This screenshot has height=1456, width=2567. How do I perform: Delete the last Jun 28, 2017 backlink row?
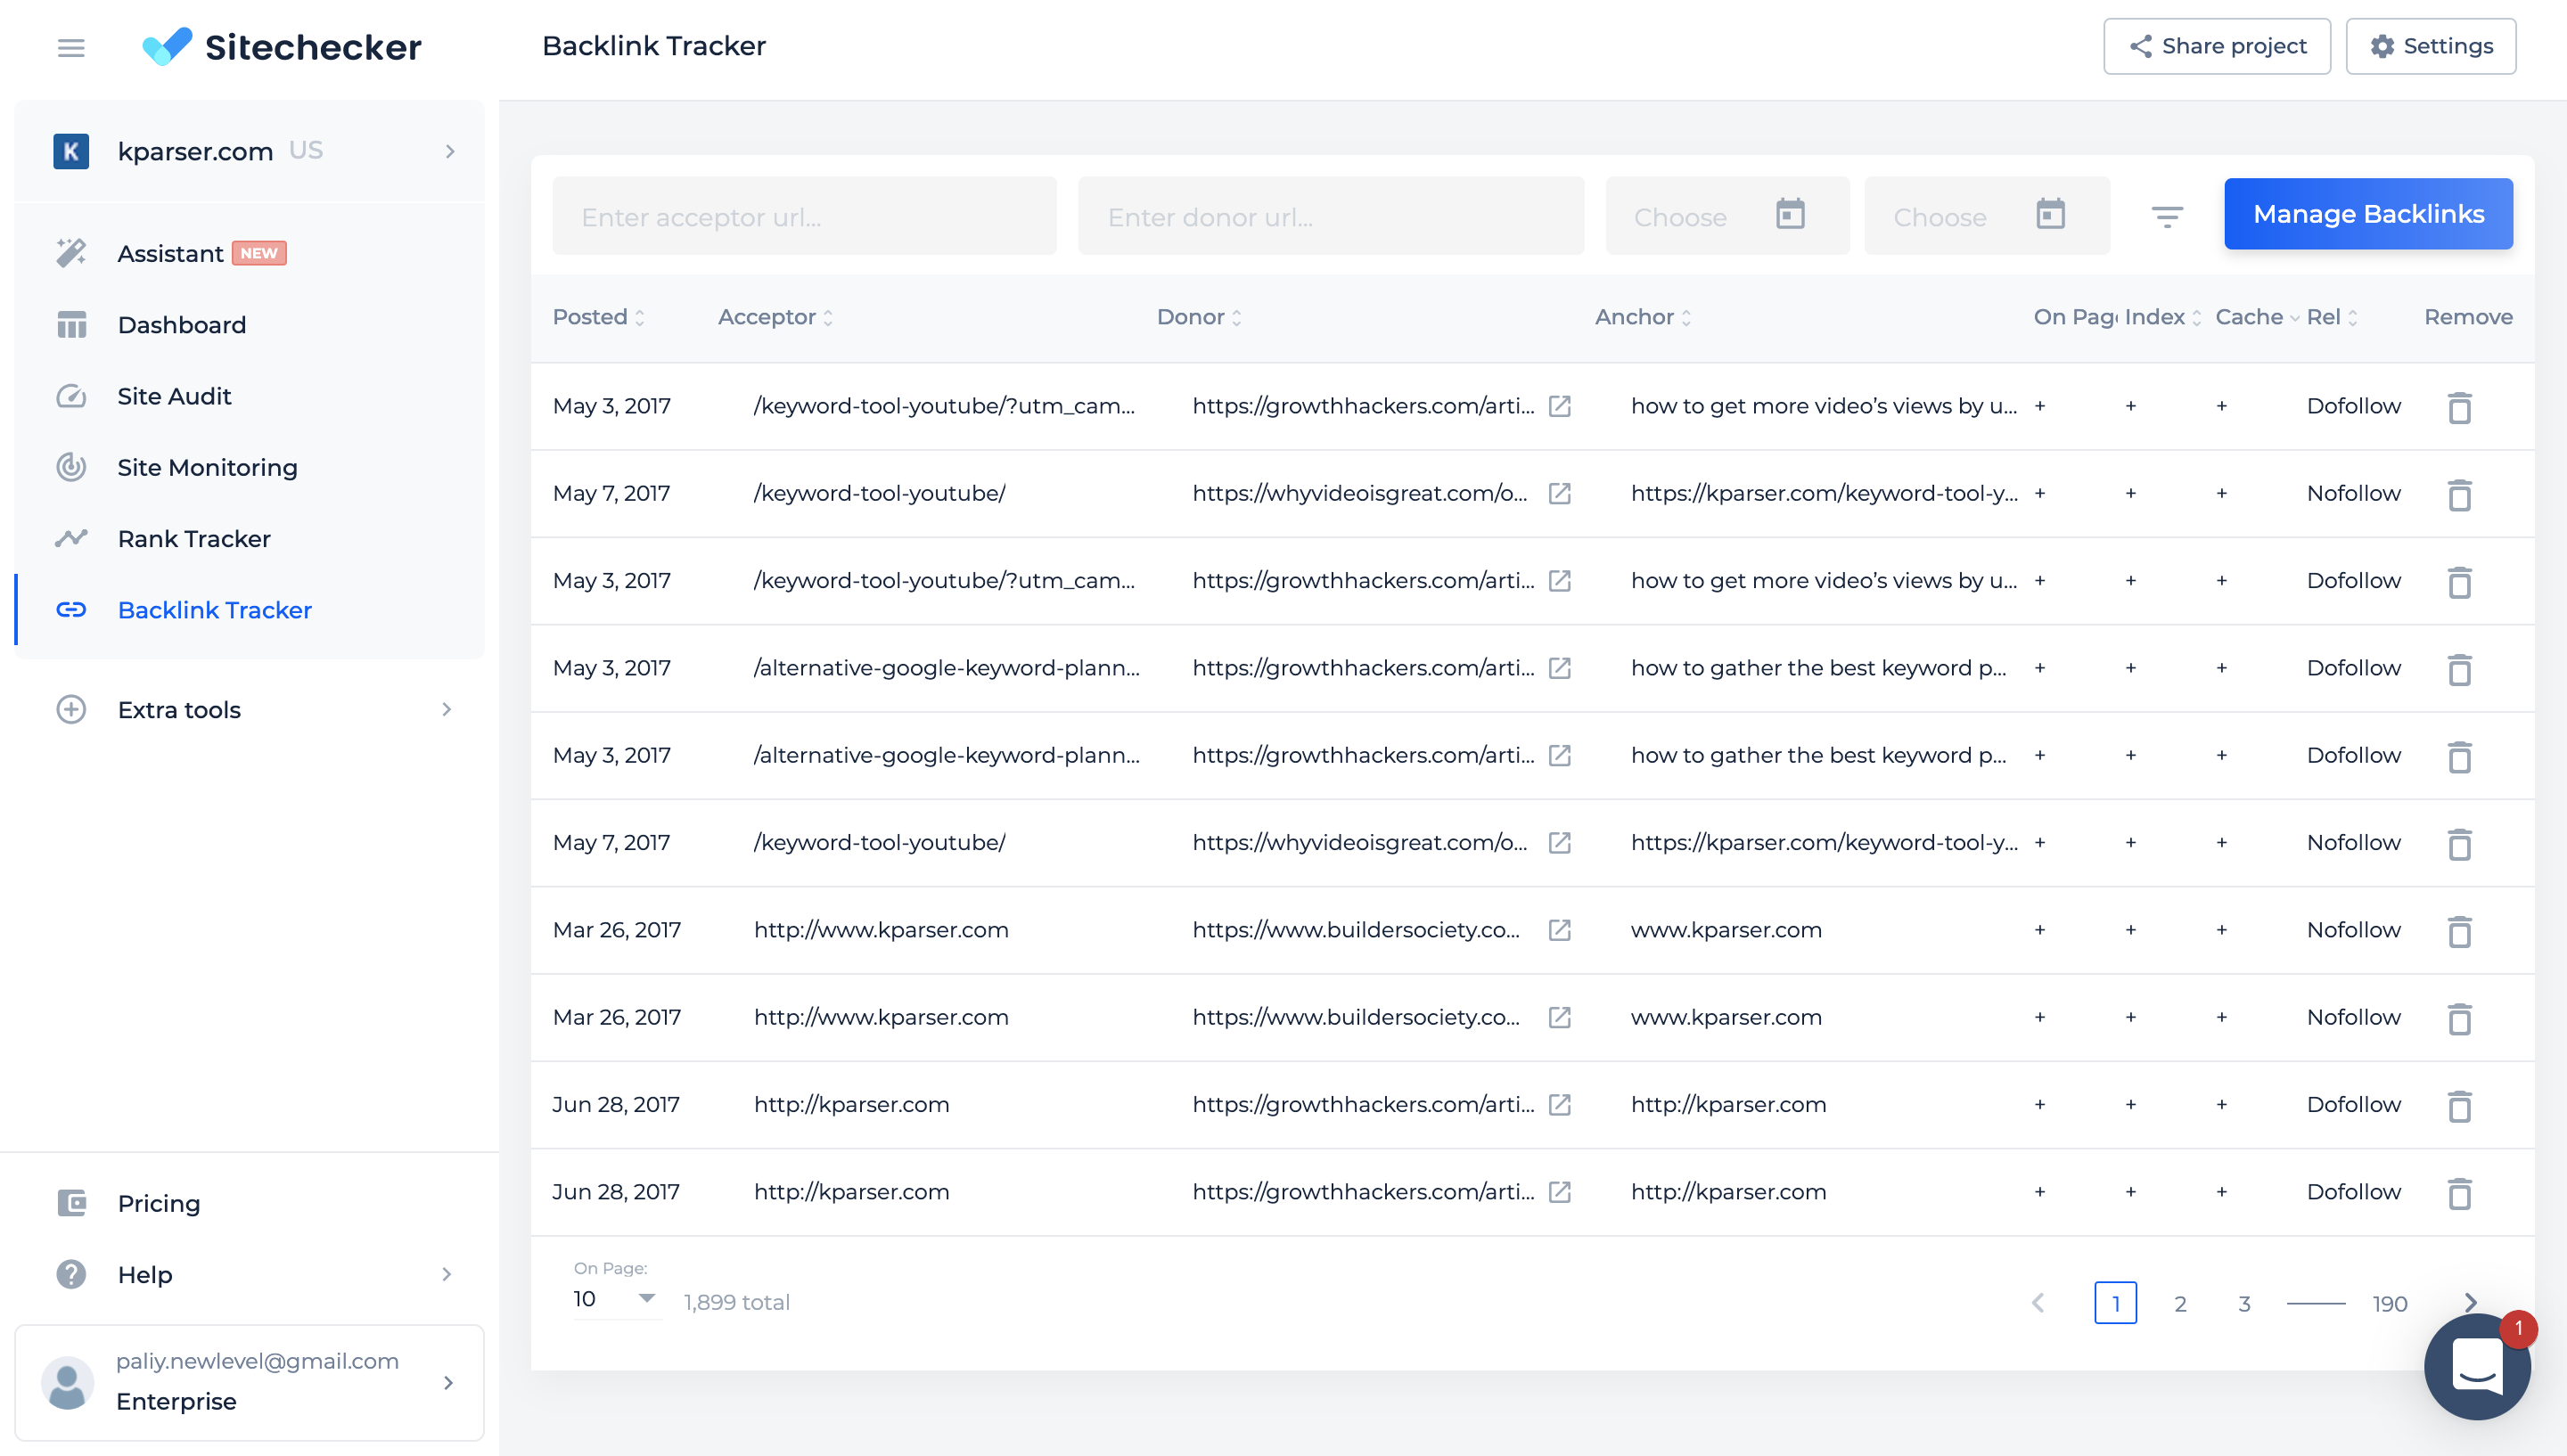point(2459,1193)
